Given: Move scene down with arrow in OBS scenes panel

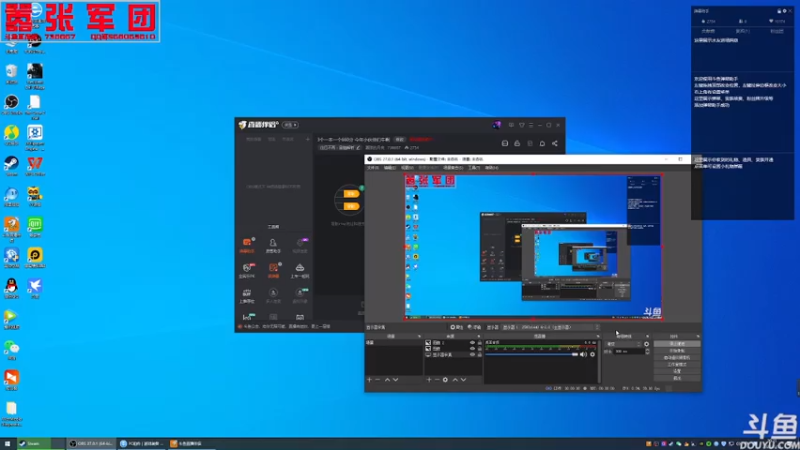Looking at the screenshot, I should point(395,380).
